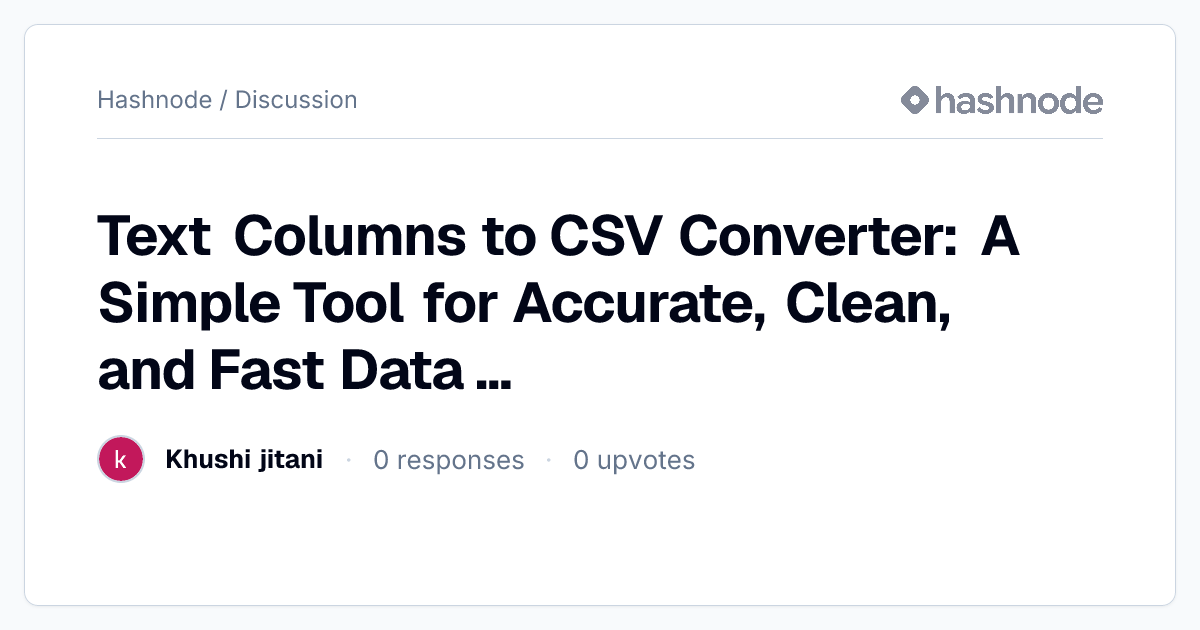Open the 'Hashnode' breadcrumb link
The height and width of the screenshot is (630, 1200).
(x=154, y=100)
